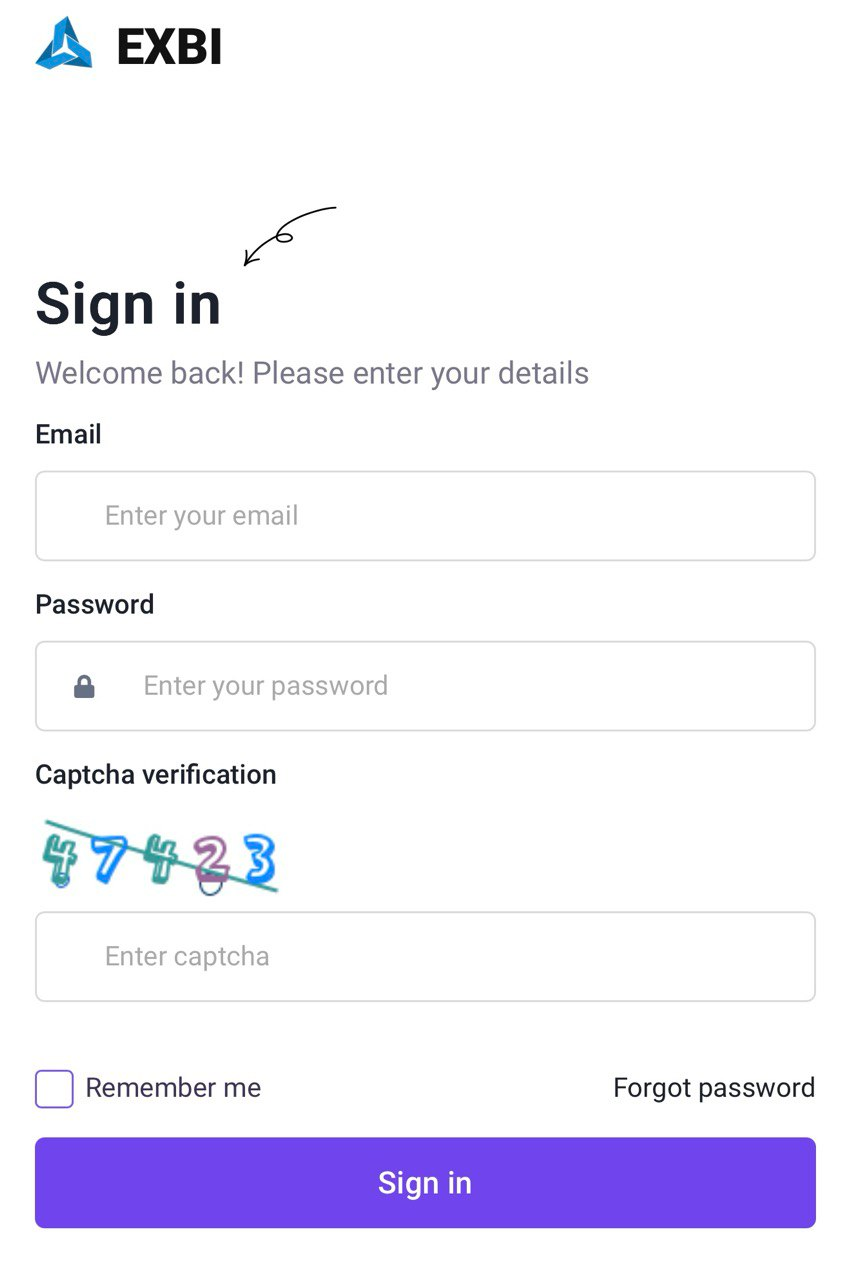Image resolution: width=851 pixels, height=1280 pixels.
Task: Click the EXBI brand name text
Action: click(169, 47)
